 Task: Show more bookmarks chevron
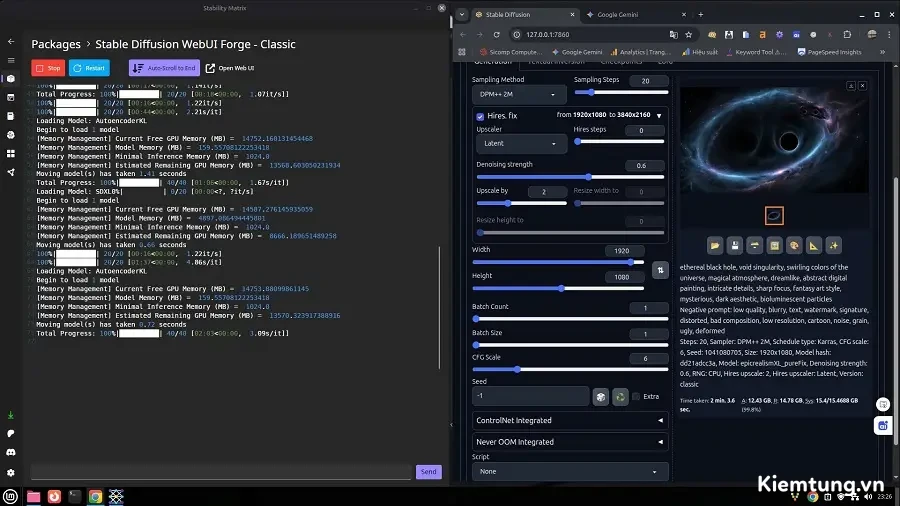(883, 52)
